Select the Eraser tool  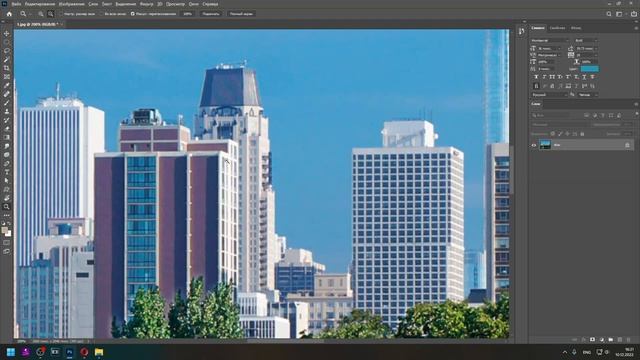click(x=7, y=129)
